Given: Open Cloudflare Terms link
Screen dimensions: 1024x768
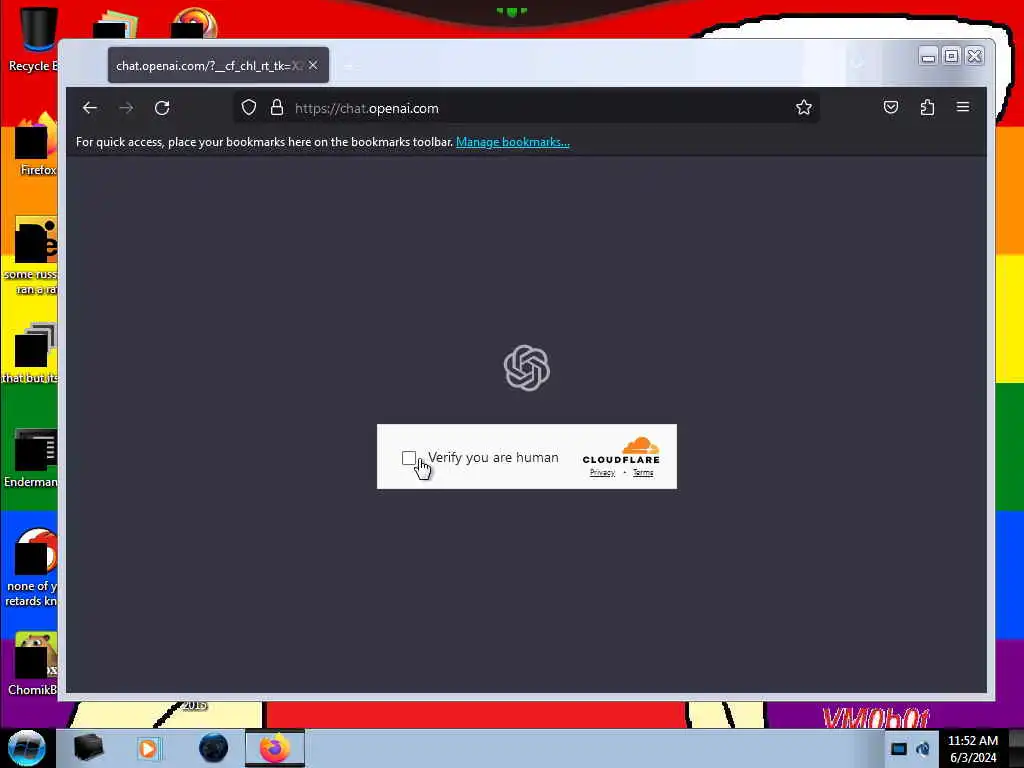Looking at the screenshot, I should pyautogui.click(x=643, y=473).
